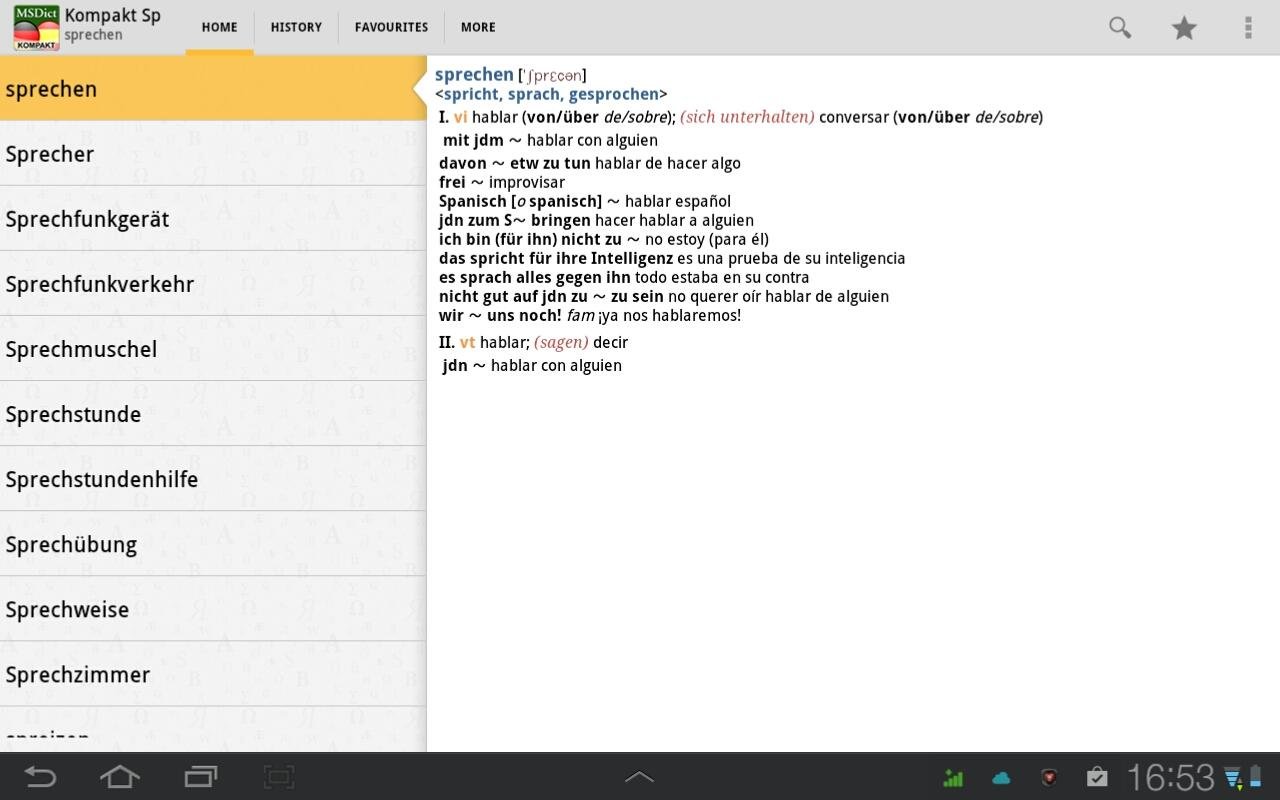Tap the screenshot capture icon
Viewport: 1280px width, 800px height.
(279, 777)
